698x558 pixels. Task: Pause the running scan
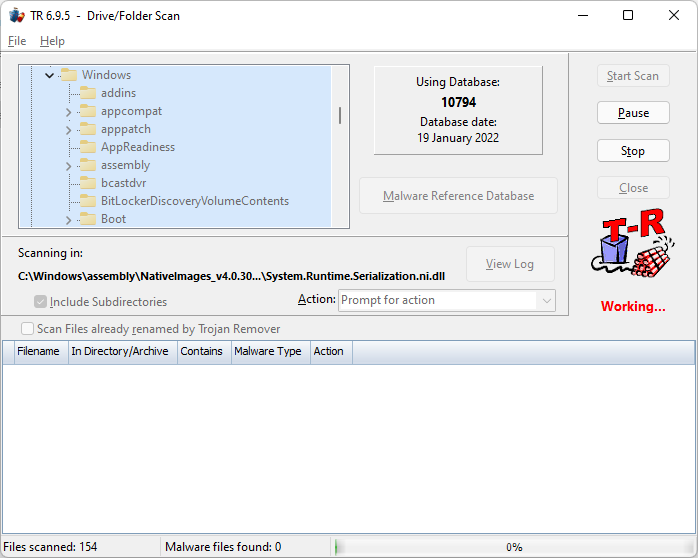point(633,113)
